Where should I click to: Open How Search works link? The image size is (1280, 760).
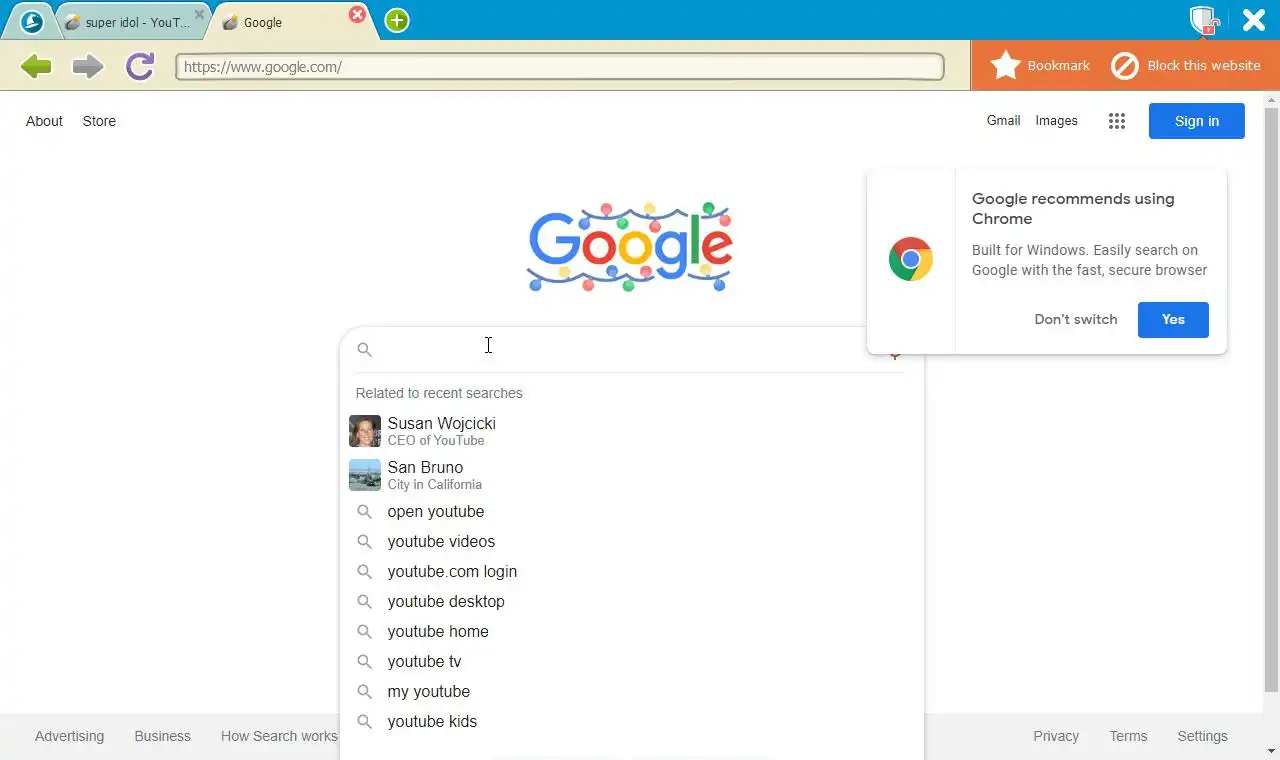click(279, 736)
